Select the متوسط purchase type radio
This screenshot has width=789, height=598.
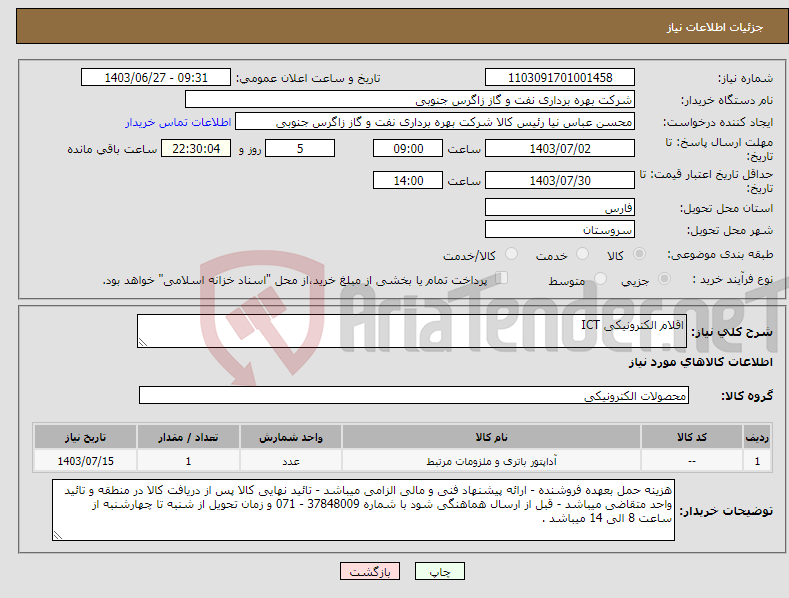(600, 278)
